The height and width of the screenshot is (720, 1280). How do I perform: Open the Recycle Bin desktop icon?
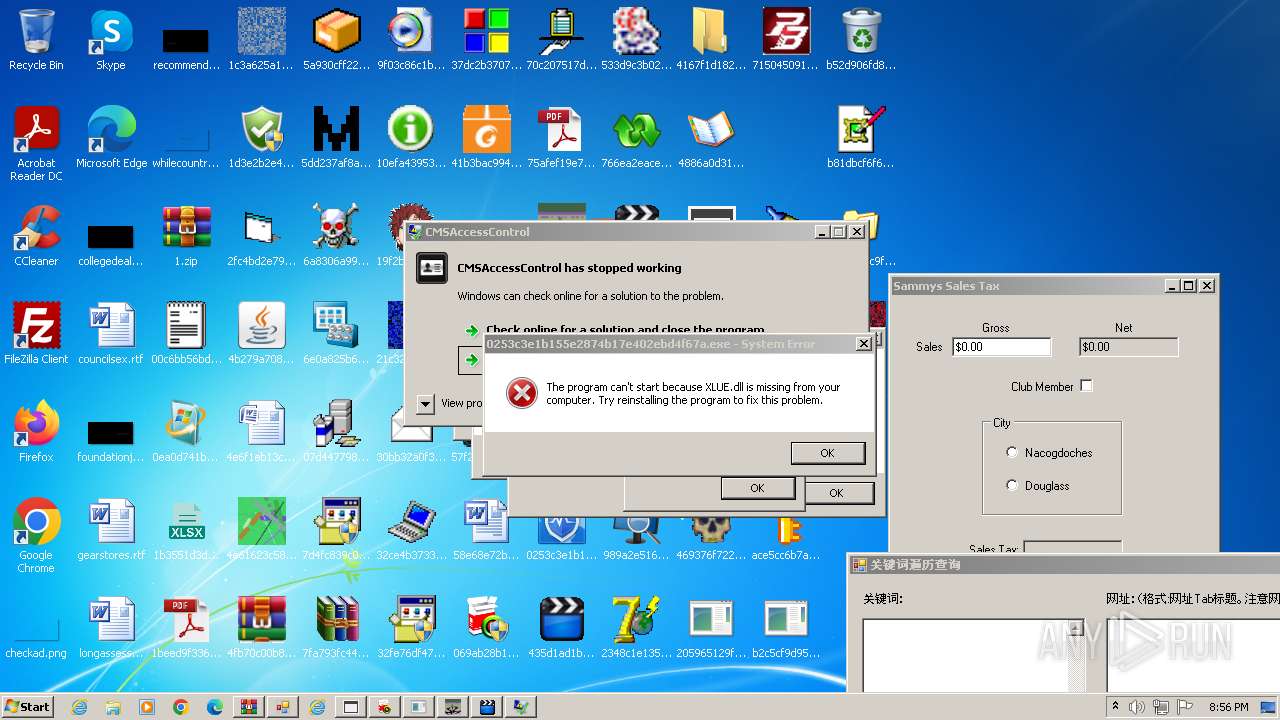(x=36, y=40)
